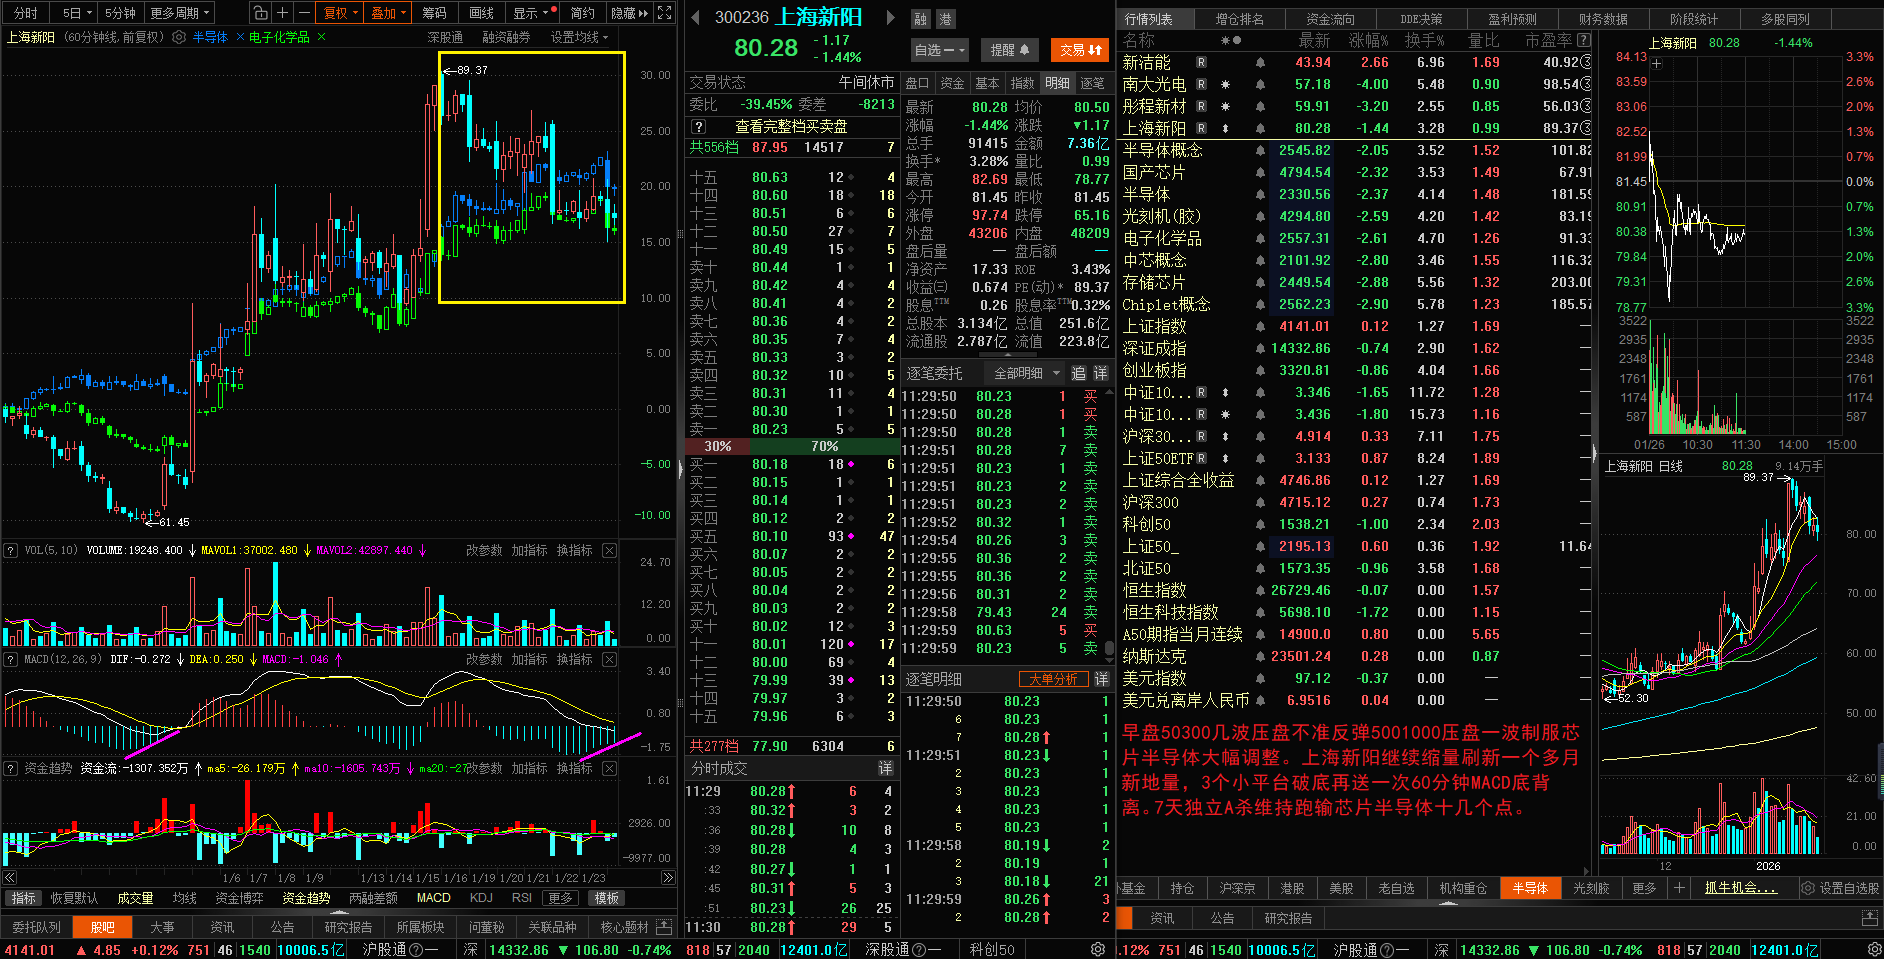Click the alert bell in 新洁能 row
This screenshot has width=1884, height=959.
coord(1260,62)
